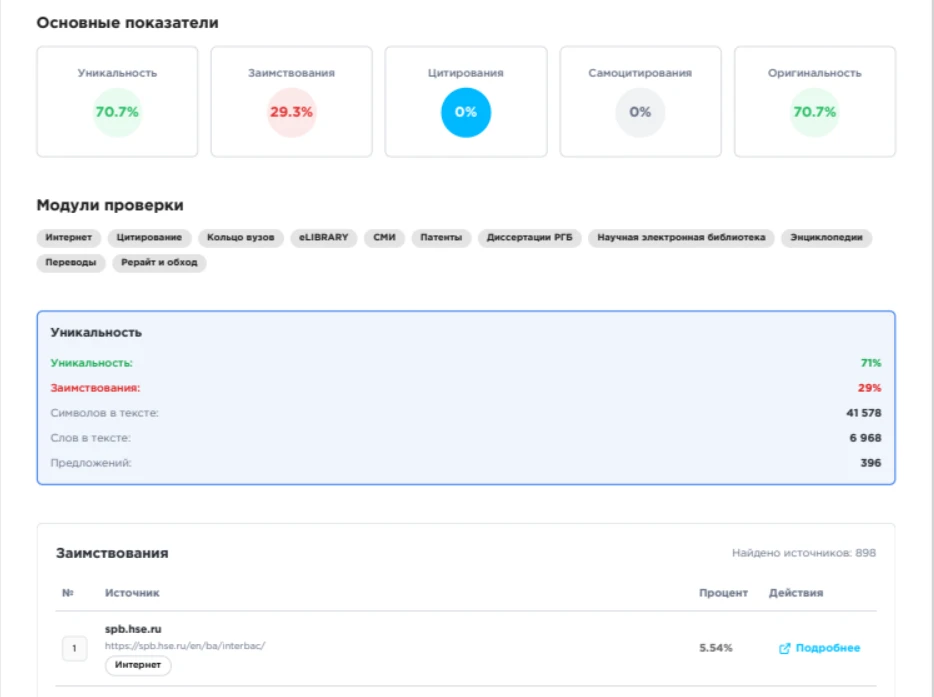934x697 pixels.
Task: Select the Кольцо вузов module chip
Action: [241, 238]
